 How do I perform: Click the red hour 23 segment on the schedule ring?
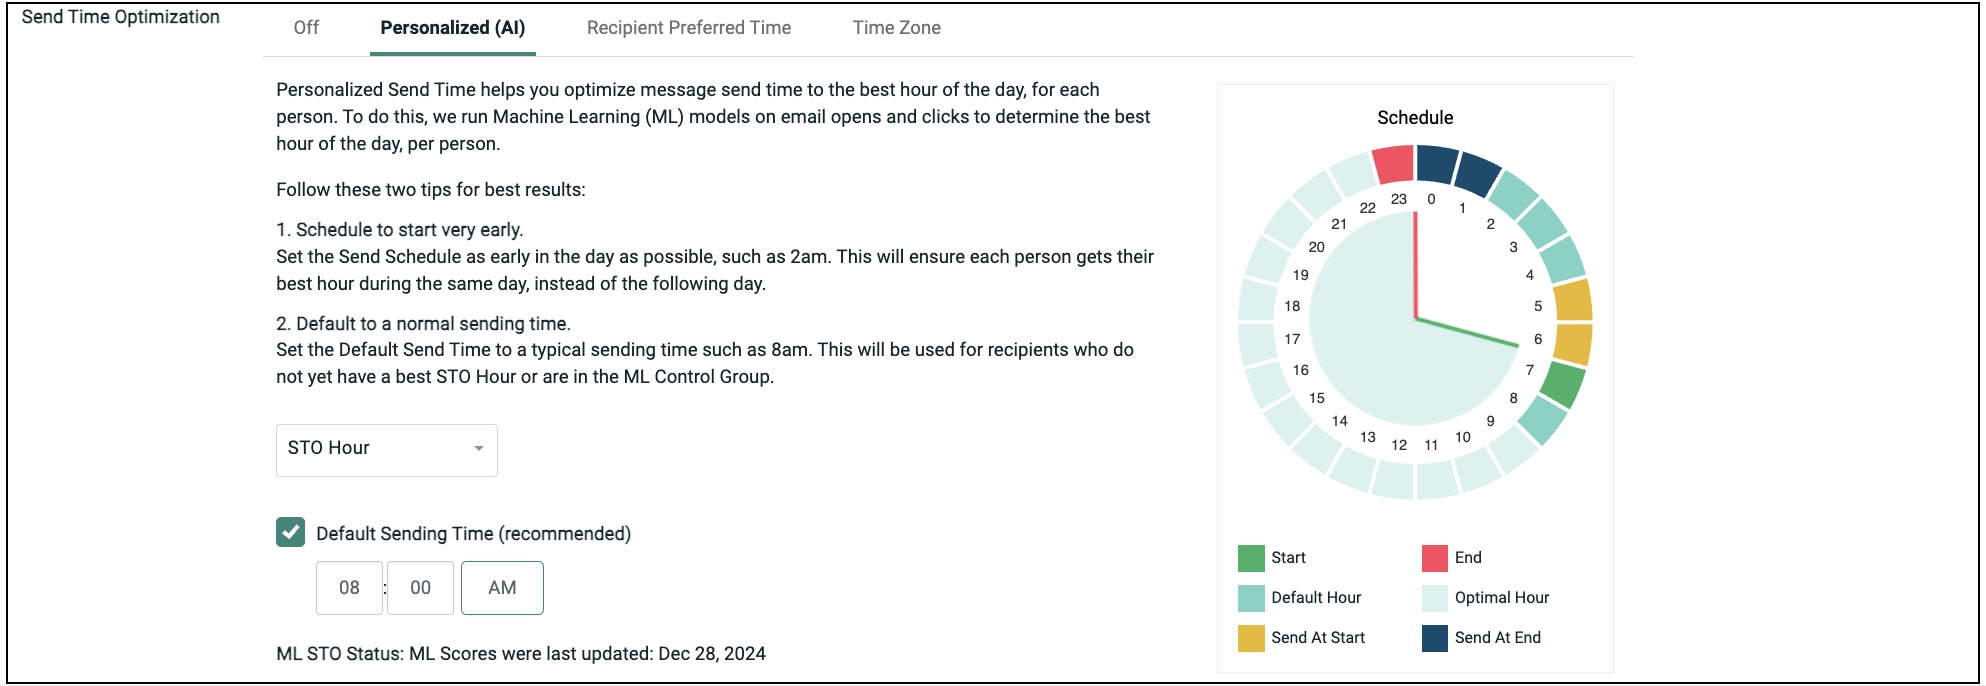(1393, 165)
